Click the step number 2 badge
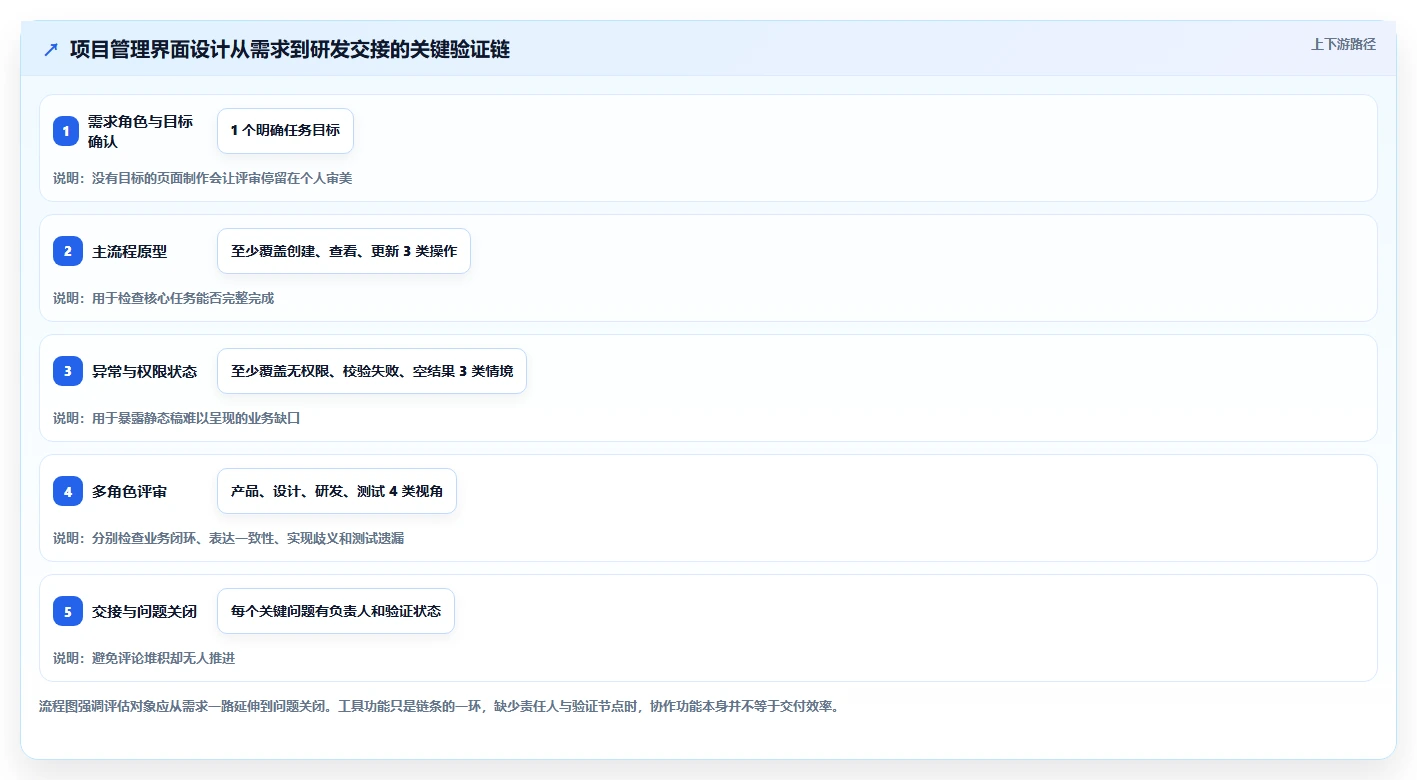The height and width of the screenshot is (780, 1417). (x=67, y=251)
